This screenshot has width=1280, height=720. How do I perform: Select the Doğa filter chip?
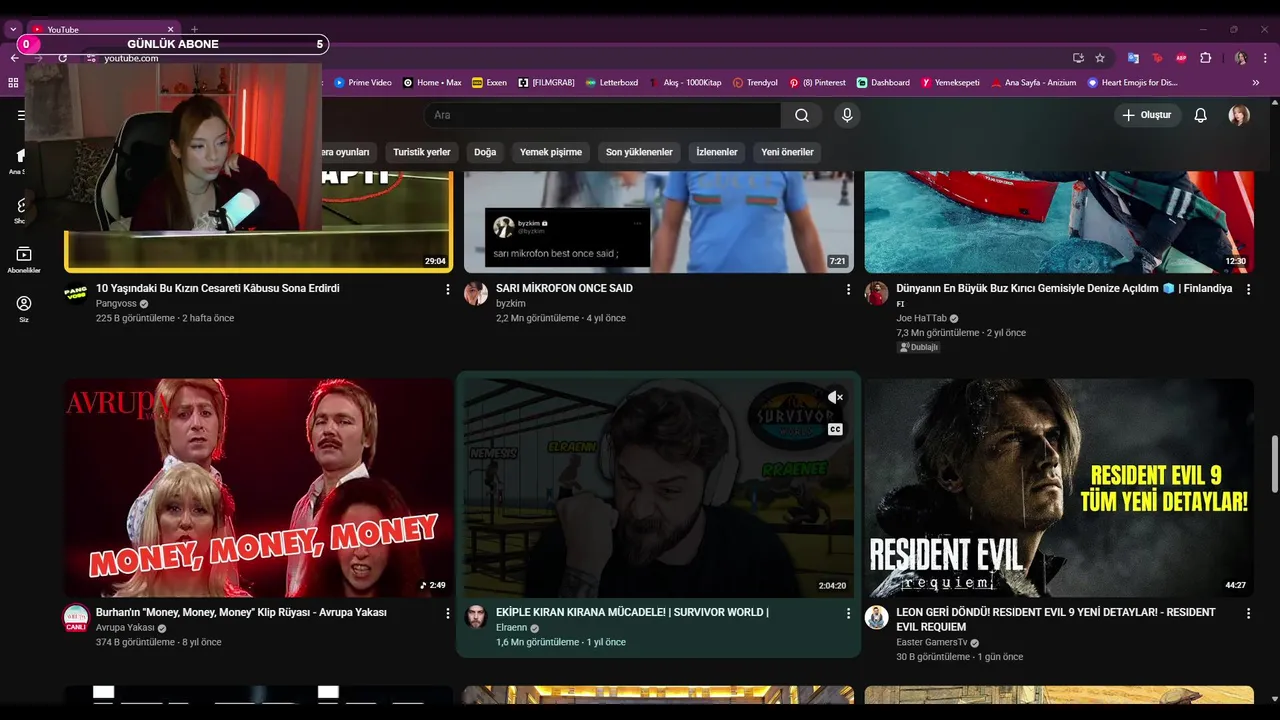485,152
